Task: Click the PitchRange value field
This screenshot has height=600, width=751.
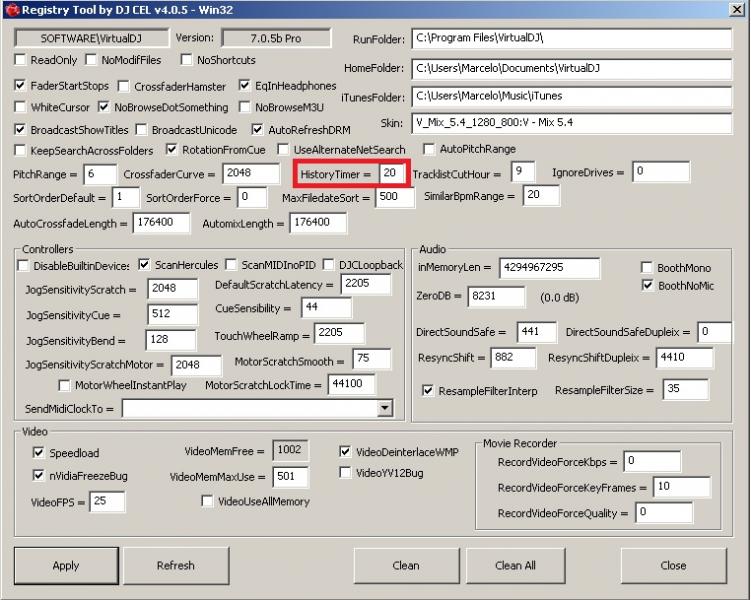Action: point(100,173)
